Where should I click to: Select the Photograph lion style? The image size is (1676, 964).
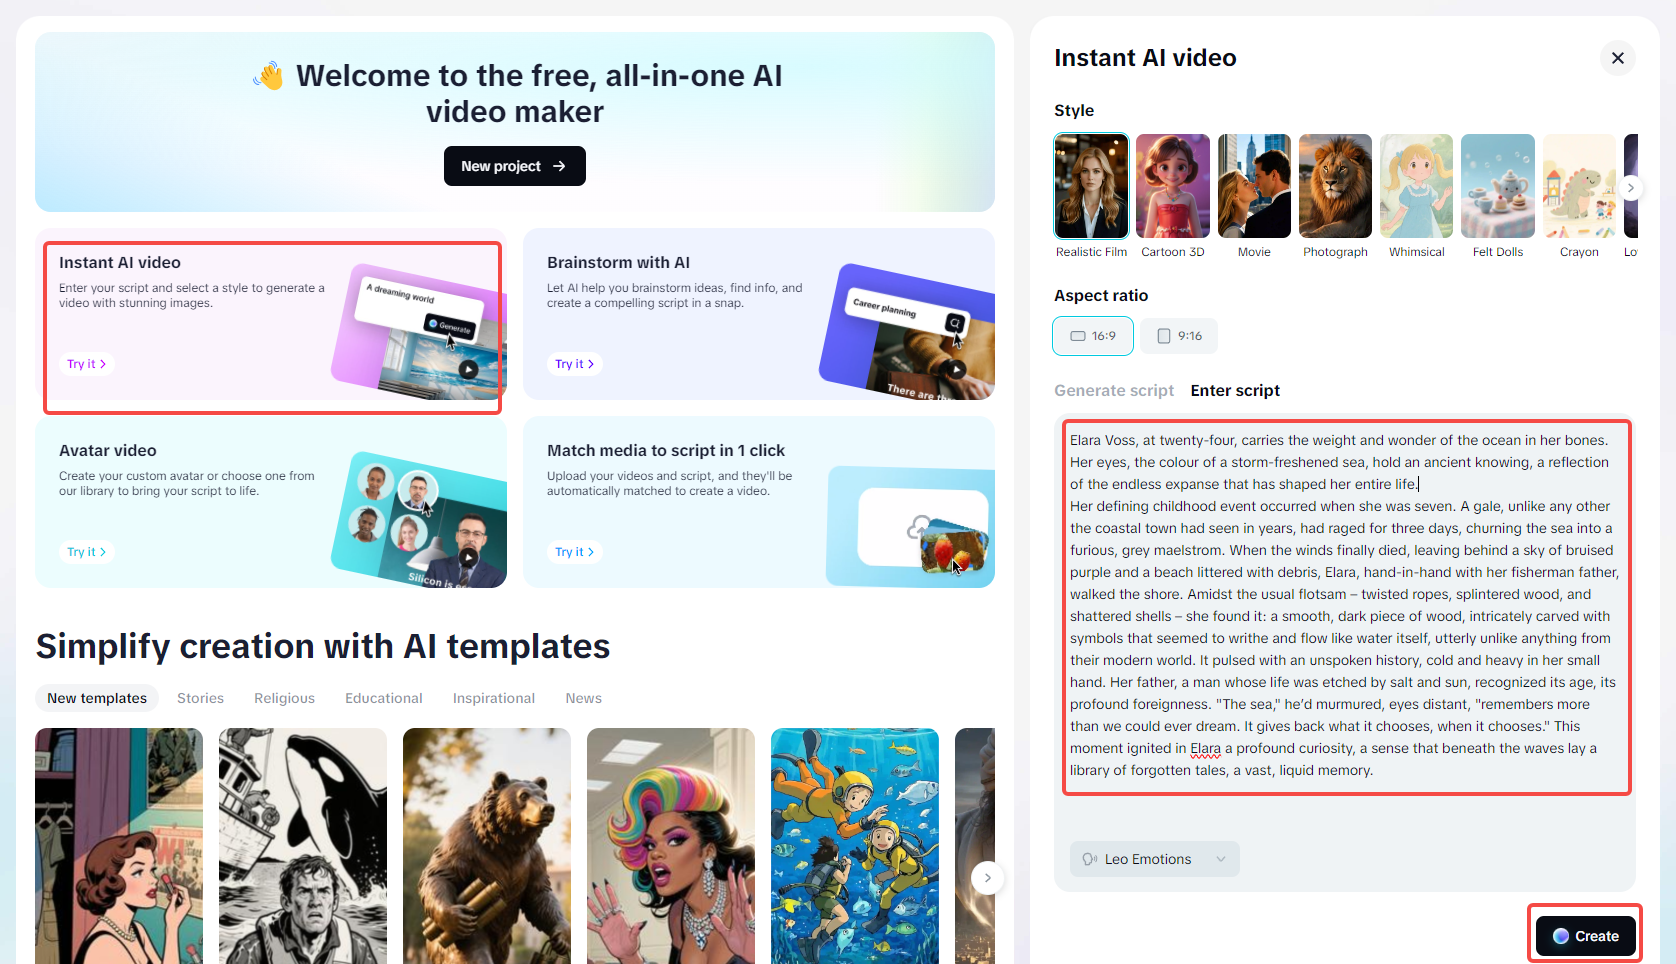[1335, 186]
